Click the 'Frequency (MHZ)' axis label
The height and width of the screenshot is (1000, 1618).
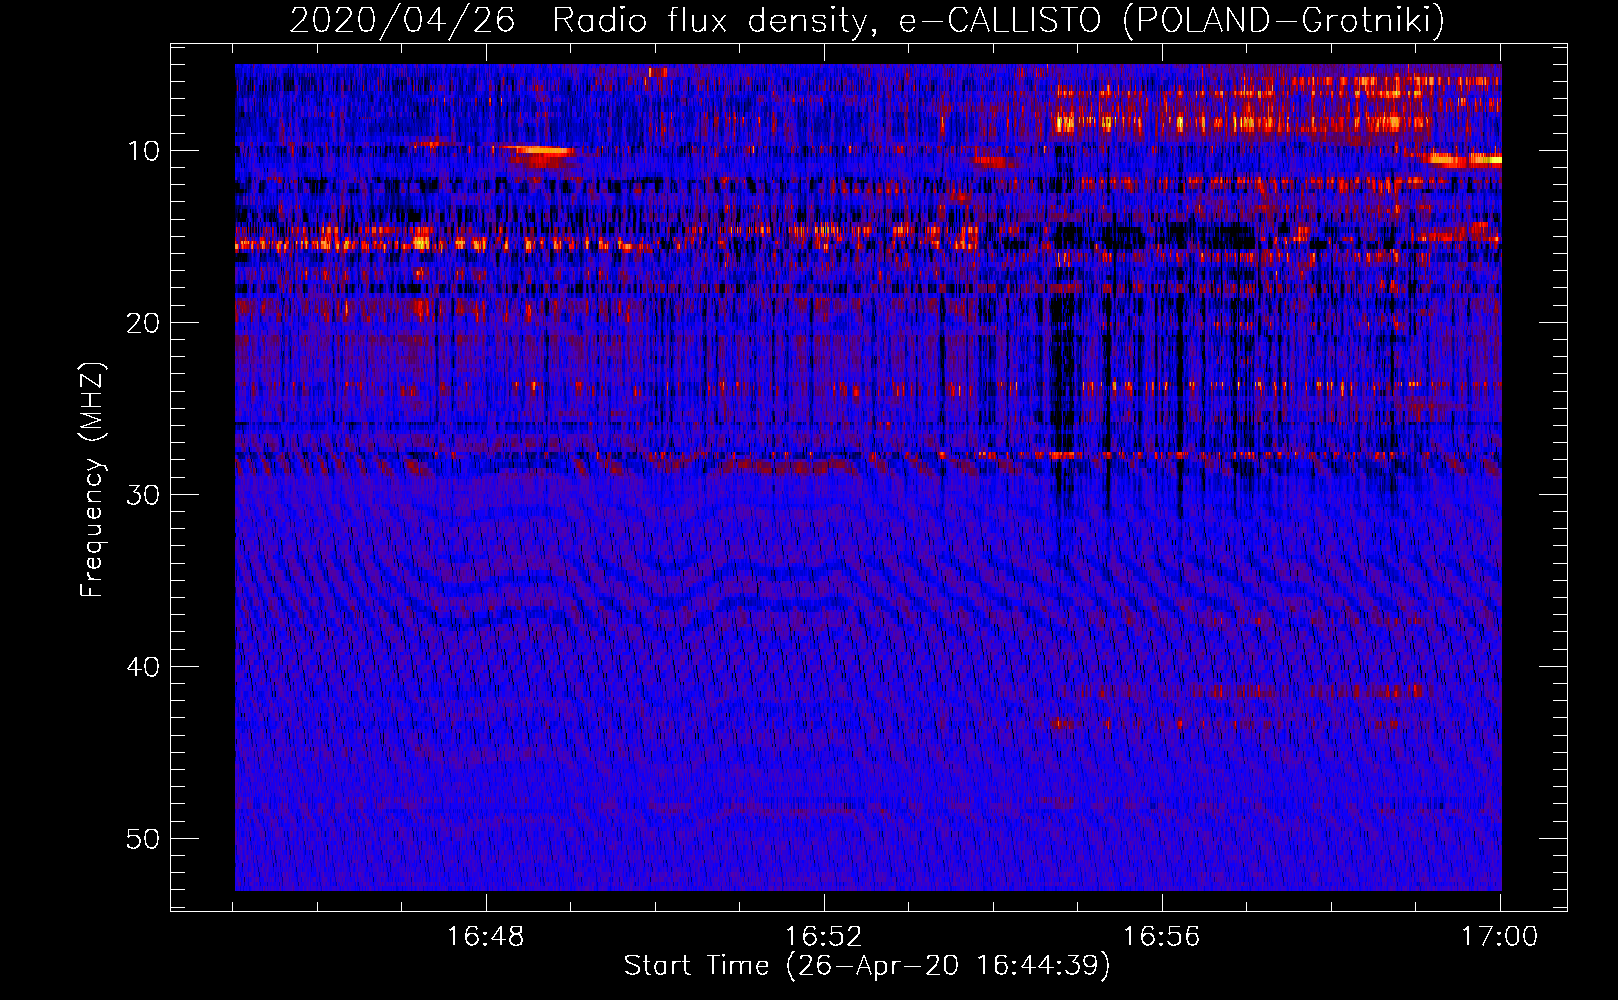coord(92,480)
